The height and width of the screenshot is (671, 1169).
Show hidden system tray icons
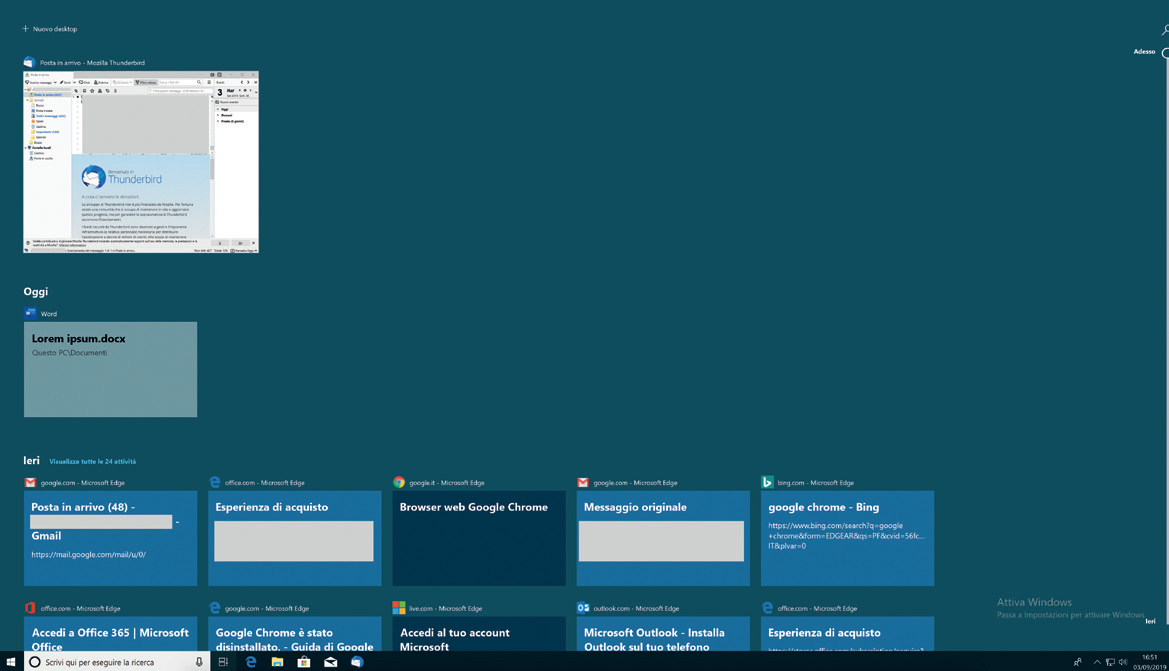1097,662
